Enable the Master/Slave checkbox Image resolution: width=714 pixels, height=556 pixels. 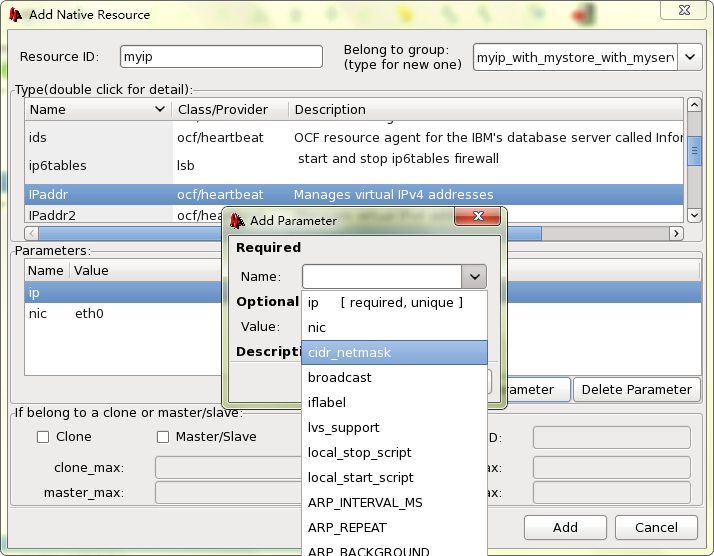(x=163, y=437)
